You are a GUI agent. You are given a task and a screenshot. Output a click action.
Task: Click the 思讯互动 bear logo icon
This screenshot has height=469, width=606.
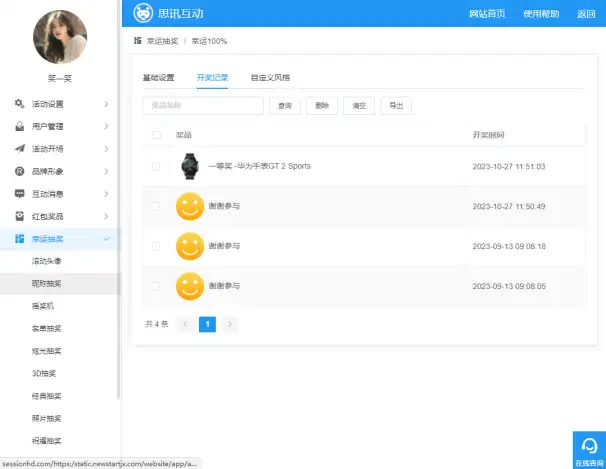[143, 13]
